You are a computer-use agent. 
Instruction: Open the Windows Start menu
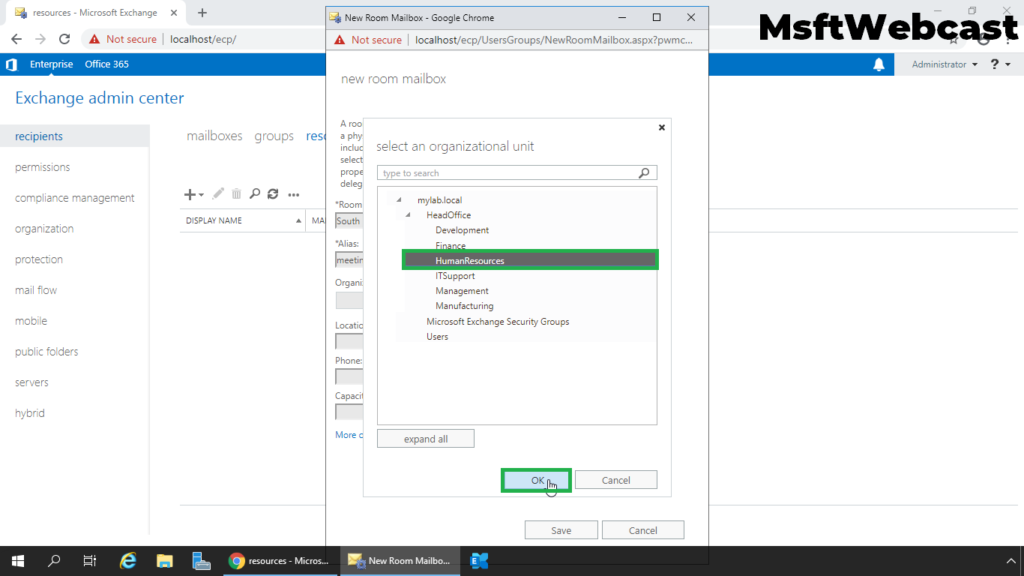point(18,561)
